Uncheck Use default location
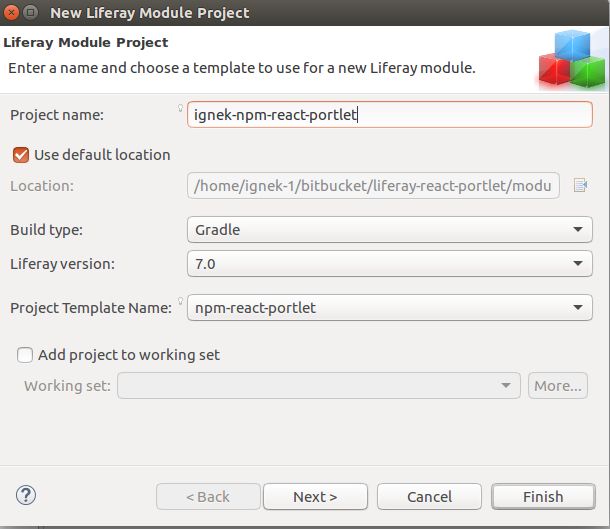Screen dimensions: 610x529 click(21, 155)
